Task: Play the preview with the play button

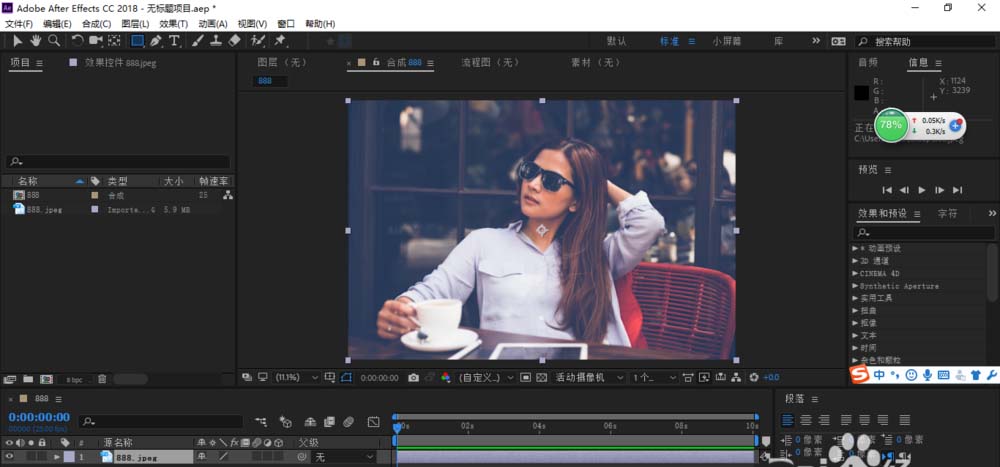Action: tap(922, 189)
